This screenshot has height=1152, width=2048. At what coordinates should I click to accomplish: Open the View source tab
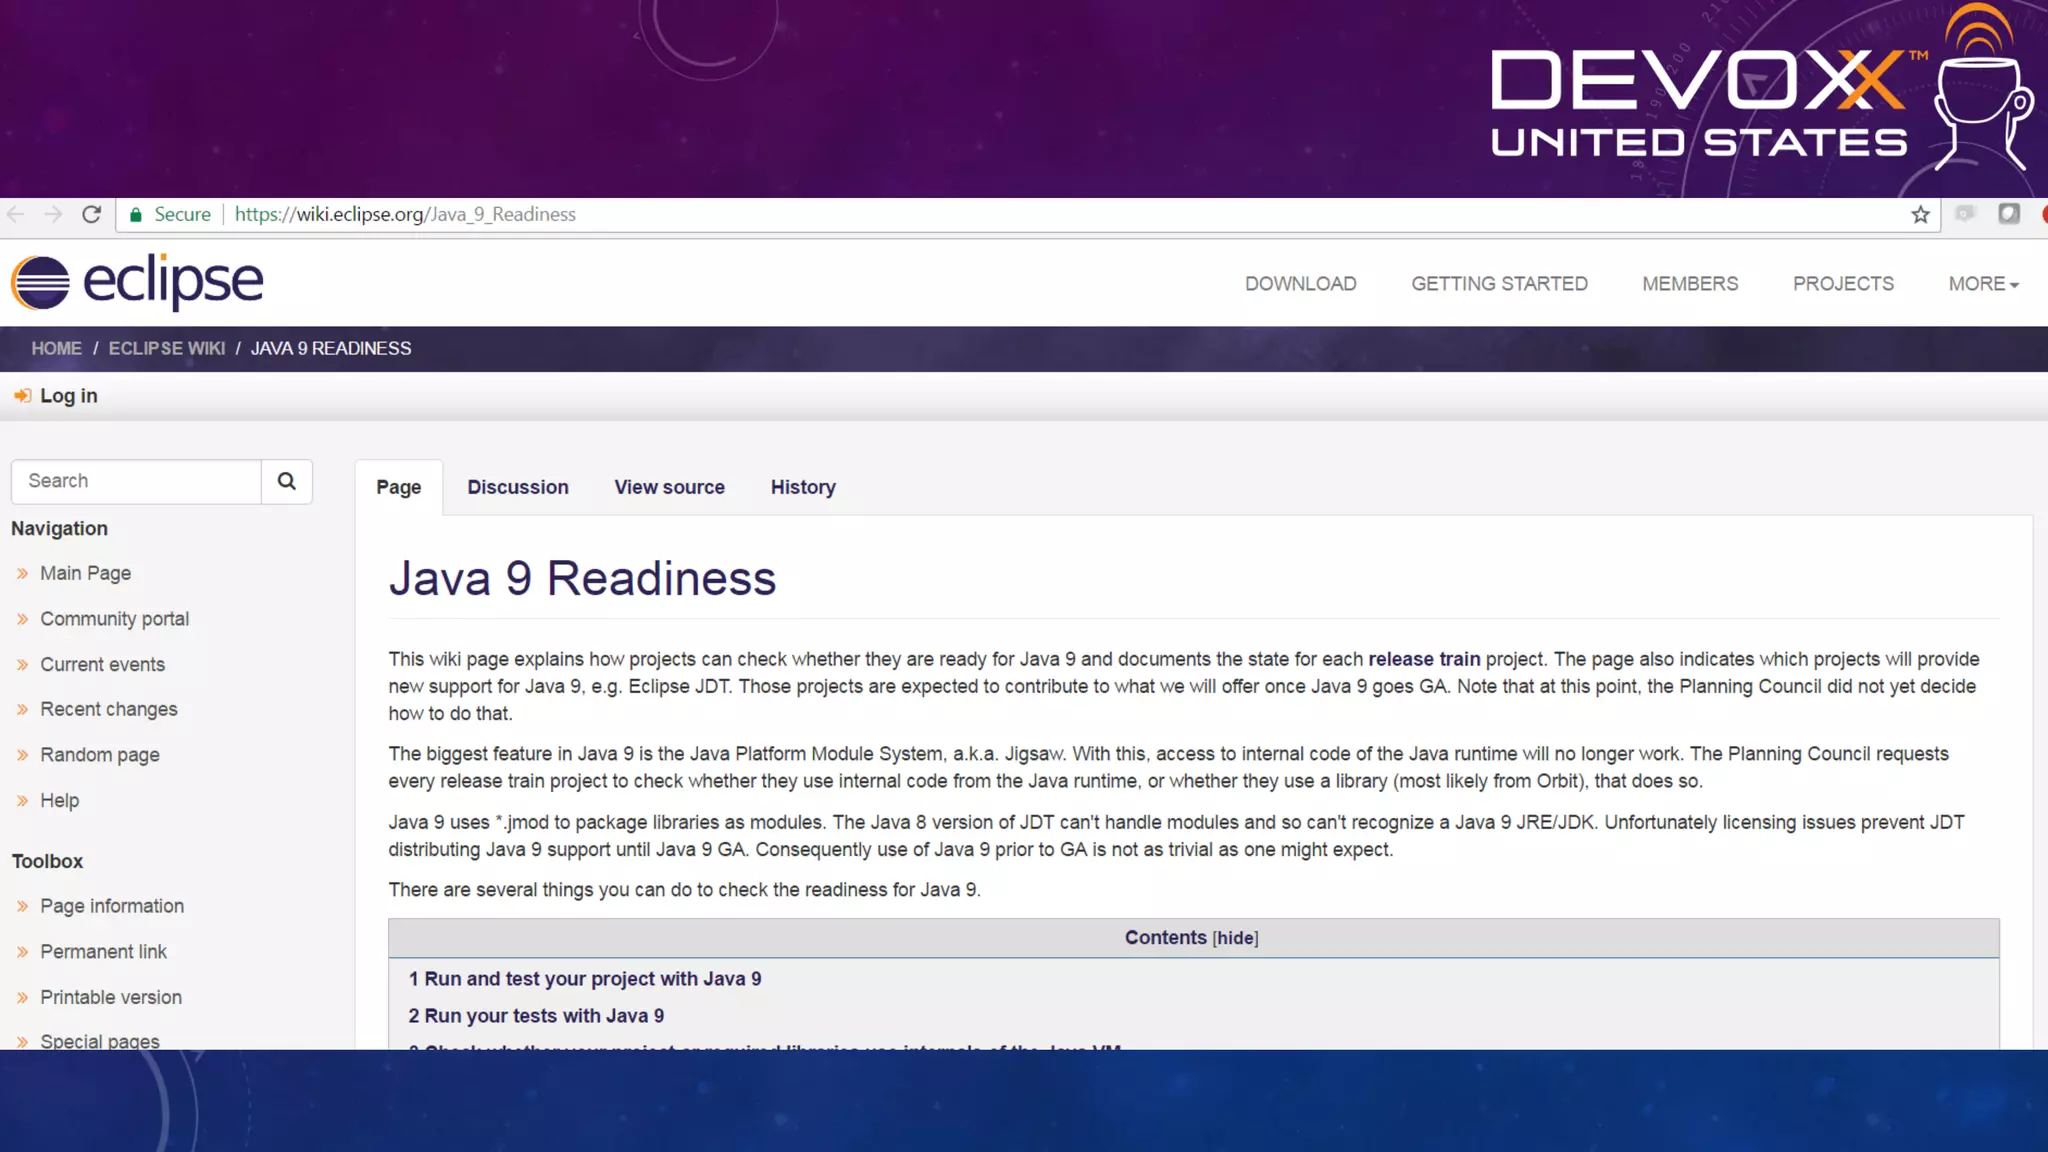tap(669, 487)
